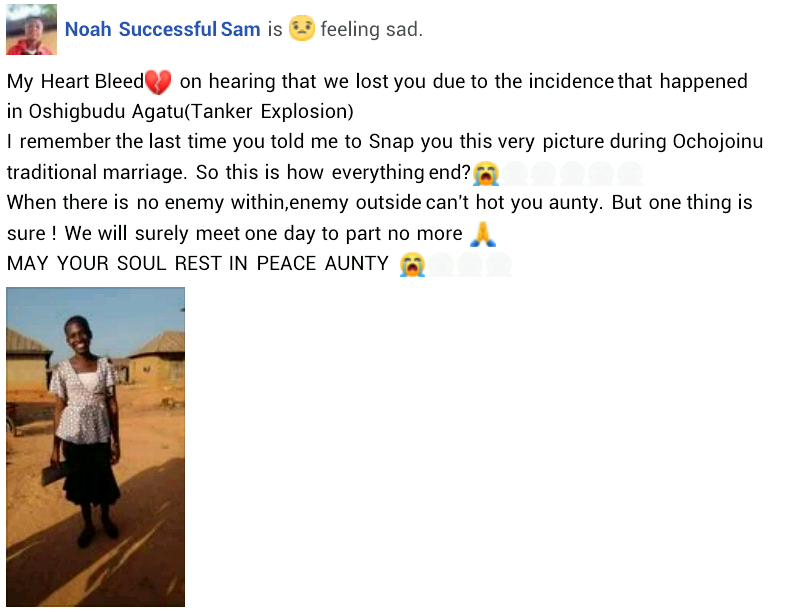Click the word 'Snap' in the post
Image resolution: width=800 pixels, height=612 pixels.
click(391, 142)
